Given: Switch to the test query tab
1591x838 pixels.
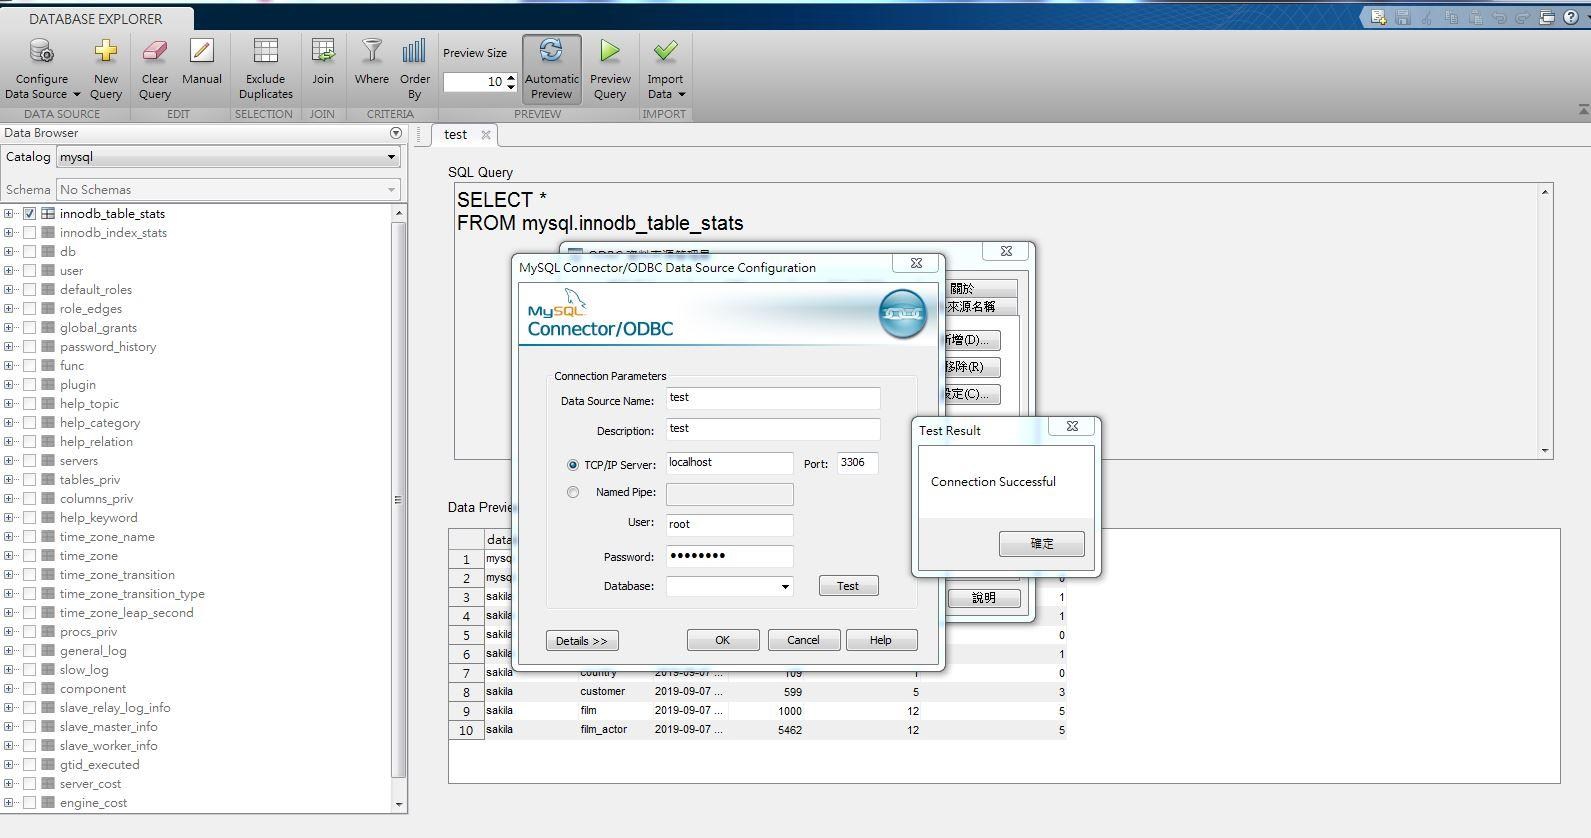Looking at the screenshot, I should tap(456, 135).
